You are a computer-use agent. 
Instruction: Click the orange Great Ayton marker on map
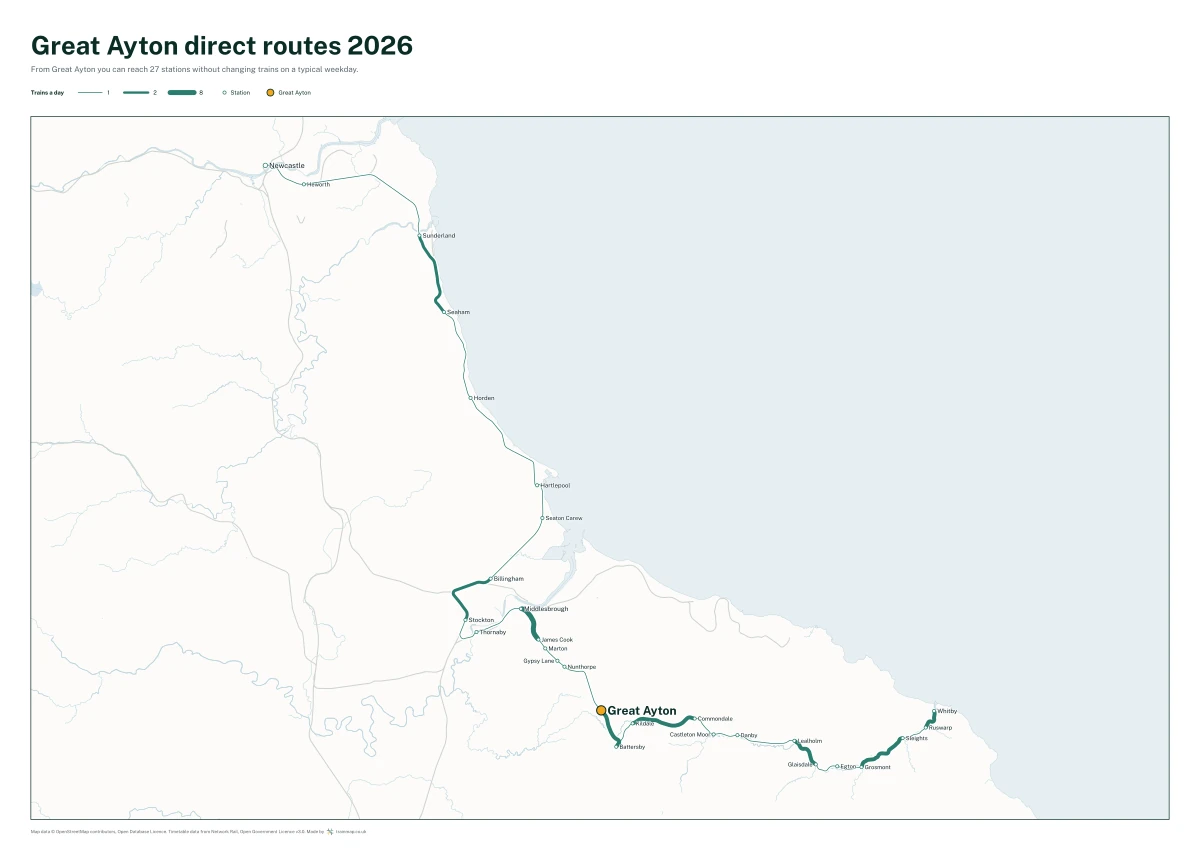point(601,711)
